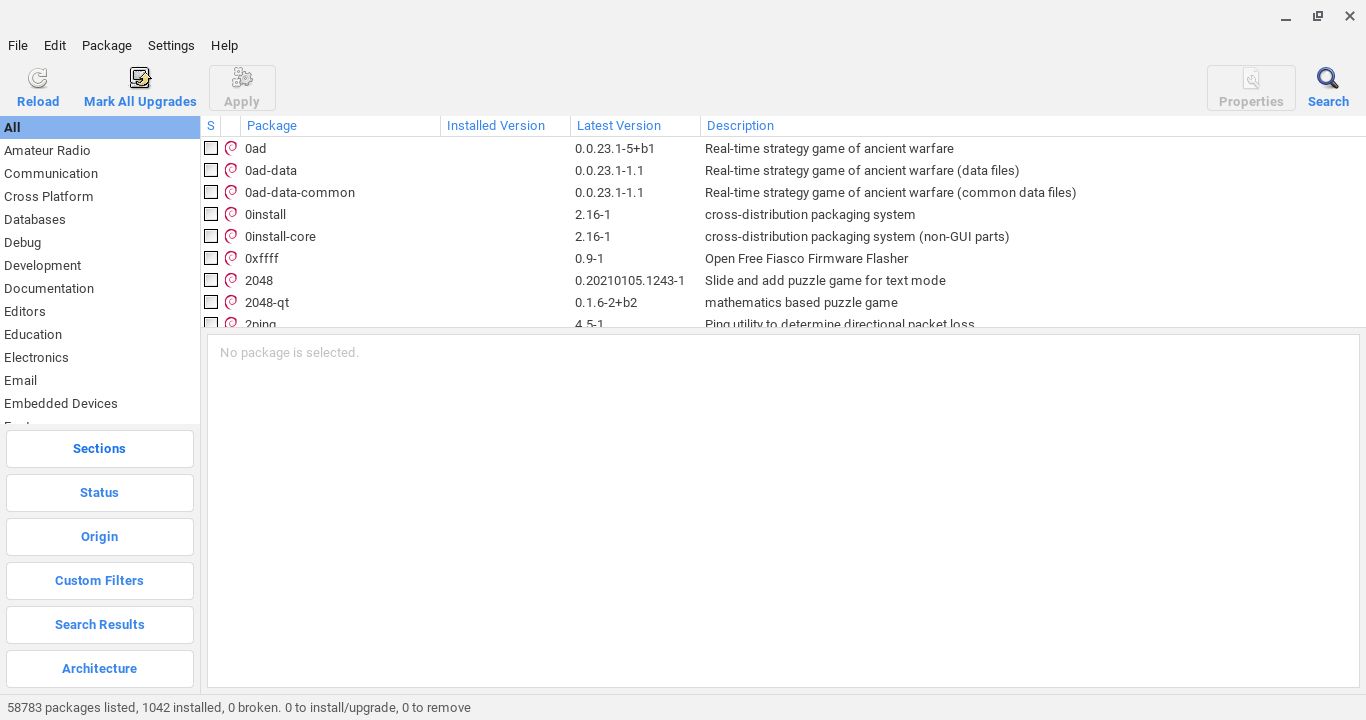Open the Package menu

coord(107,46)
